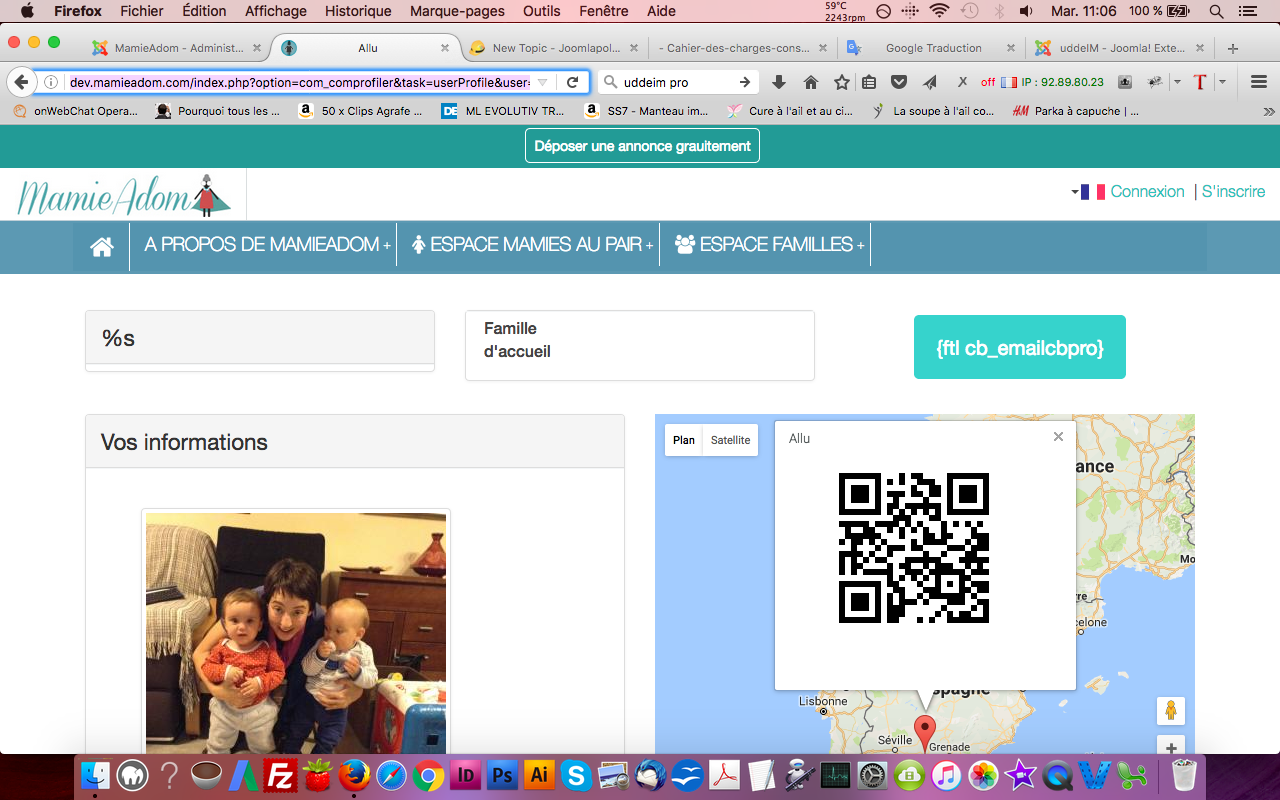Launch Skype from the Dock
Image resolution: width=1280 pixels, height=800 pixels.
coord(575,774)
